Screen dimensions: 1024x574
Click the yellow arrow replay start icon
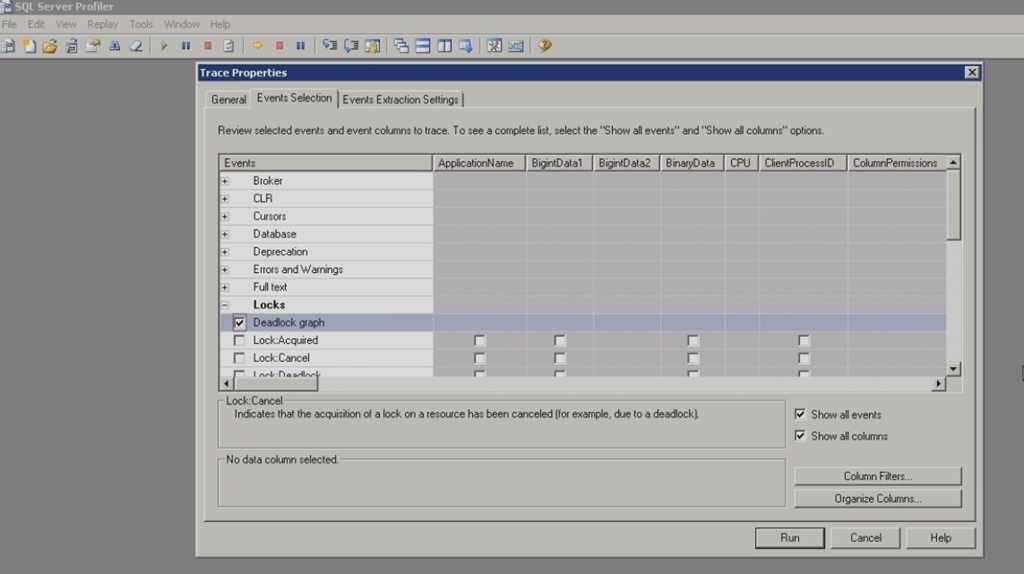pos(257,46)
